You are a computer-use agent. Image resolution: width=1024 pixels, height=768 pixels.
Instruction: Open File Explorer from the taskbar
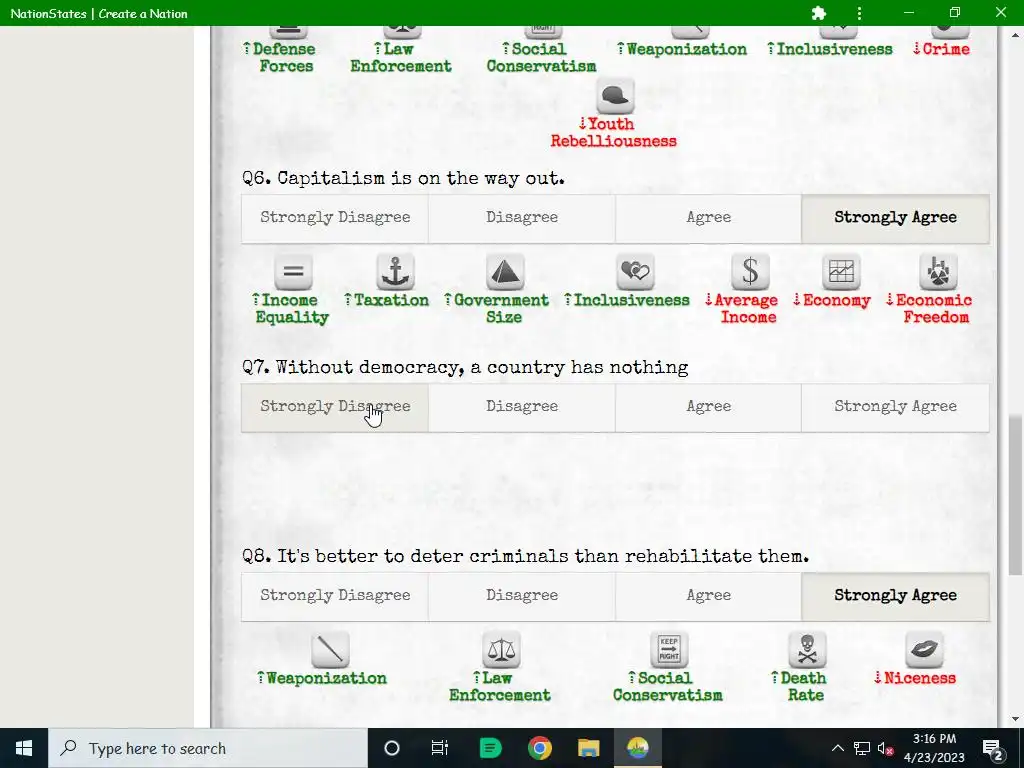click(588, 748)
